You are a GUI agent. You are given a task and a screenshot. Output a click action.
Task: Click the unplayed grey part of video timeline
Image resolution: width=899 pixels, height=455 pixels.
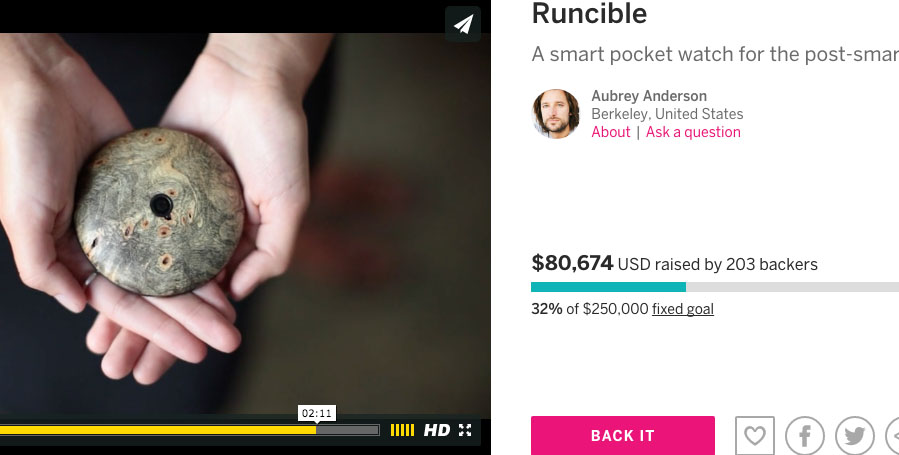pos(350,430)
